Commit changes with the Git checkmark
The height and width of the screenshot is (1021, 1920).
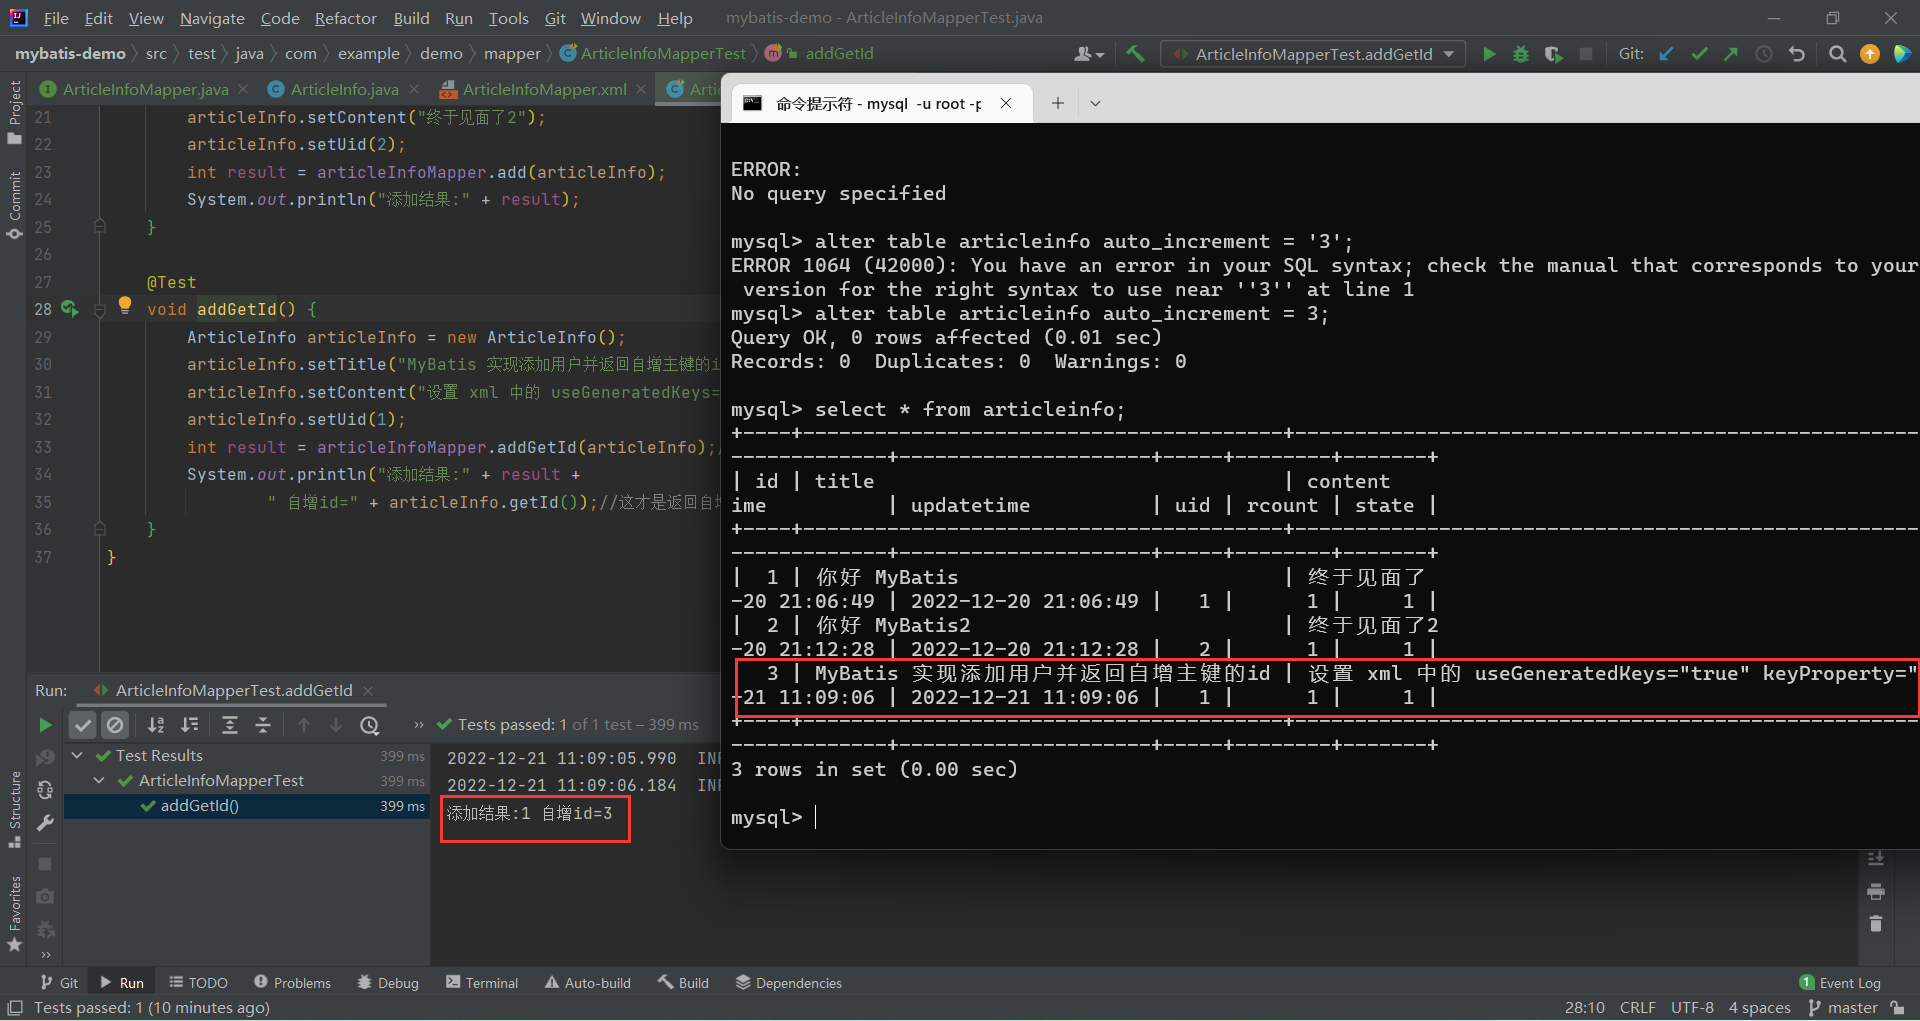1699,54
